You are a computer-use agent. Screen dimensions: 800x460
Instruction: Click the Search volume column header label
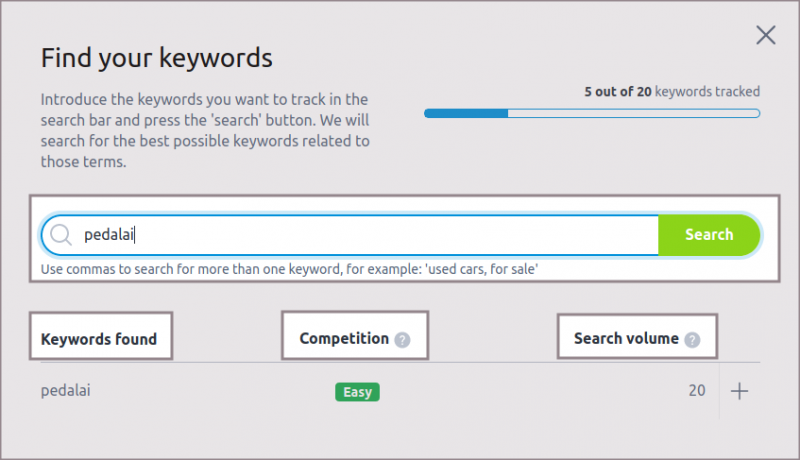pyautogui.click(x=626, y=338)
